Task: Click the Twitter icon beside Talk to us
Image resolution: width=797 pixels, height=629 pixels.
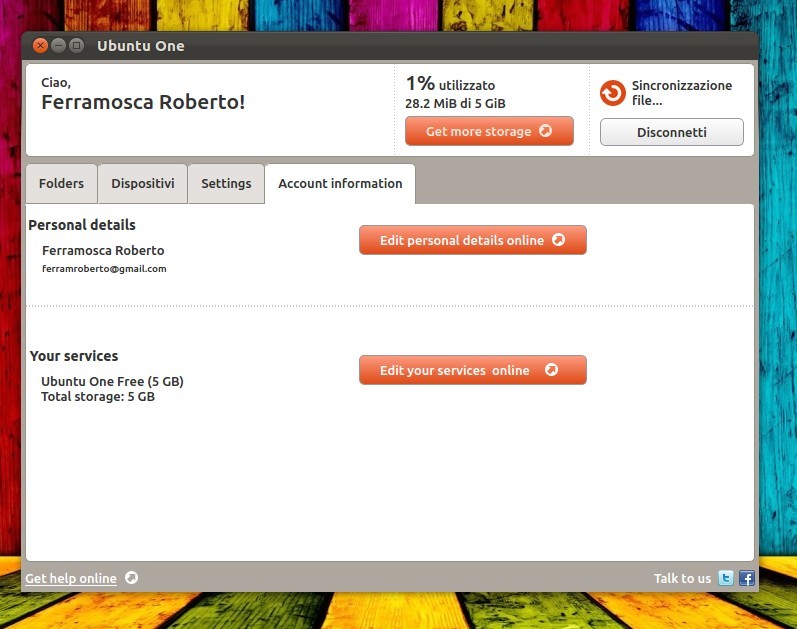Action: coord(726,578)
